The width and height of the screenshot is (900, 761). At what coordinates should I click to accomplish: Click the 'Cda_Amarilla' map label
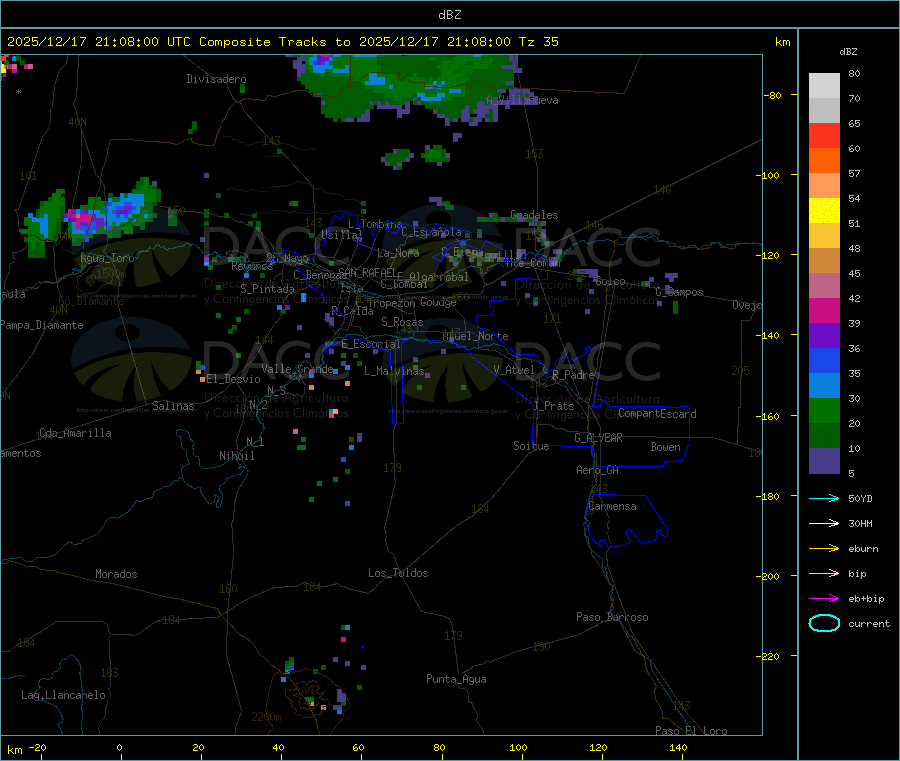75,433
